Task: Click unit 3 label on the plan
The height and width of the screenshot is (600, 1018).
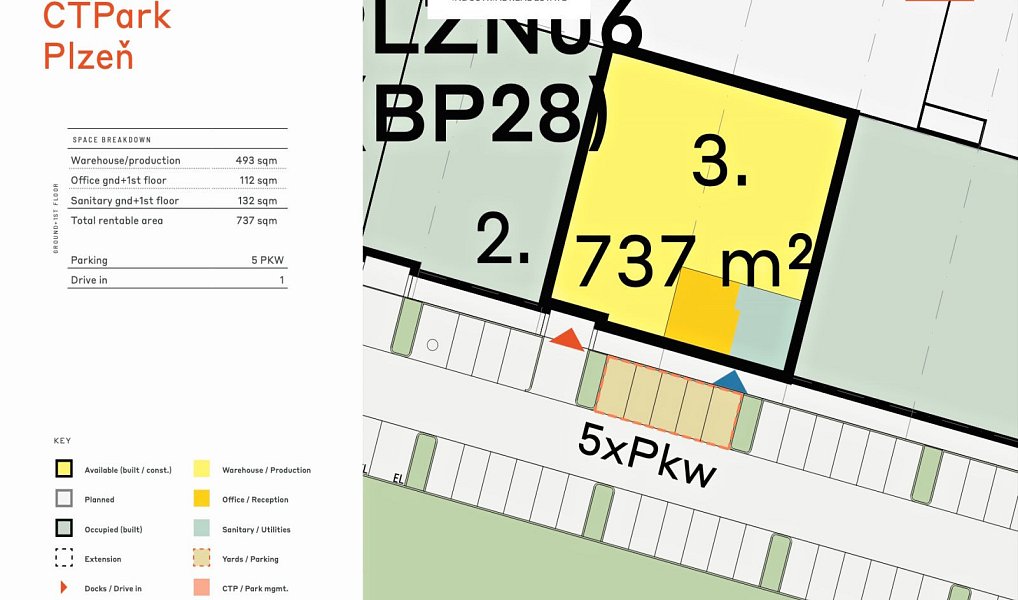Action: point(719,162)
